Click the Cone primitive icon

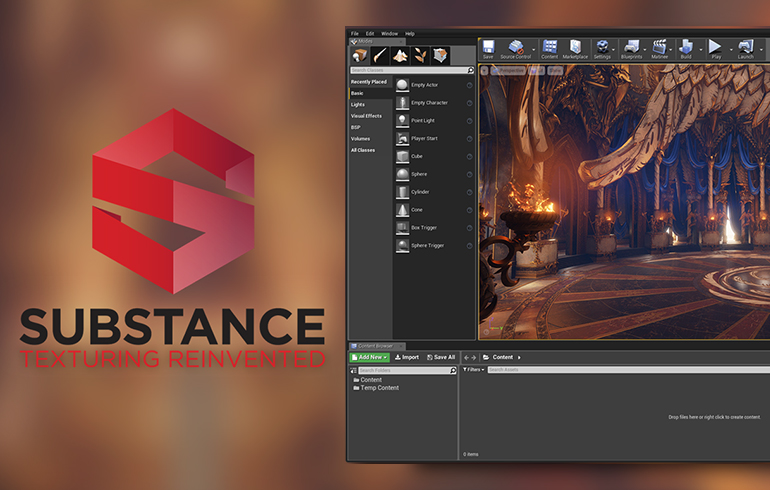pyautogui.click(x=402, y=210)
